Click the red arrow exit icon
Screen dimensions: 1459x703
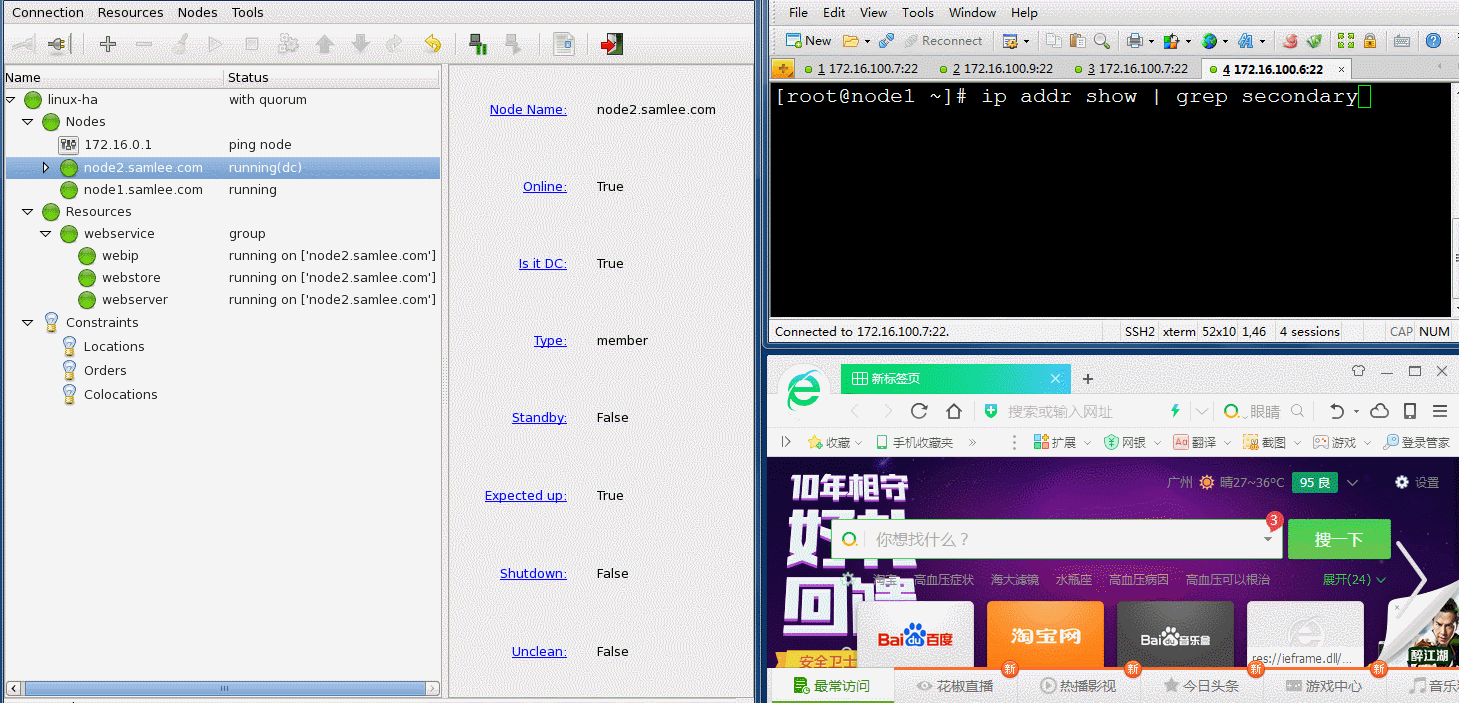[611, 44]
